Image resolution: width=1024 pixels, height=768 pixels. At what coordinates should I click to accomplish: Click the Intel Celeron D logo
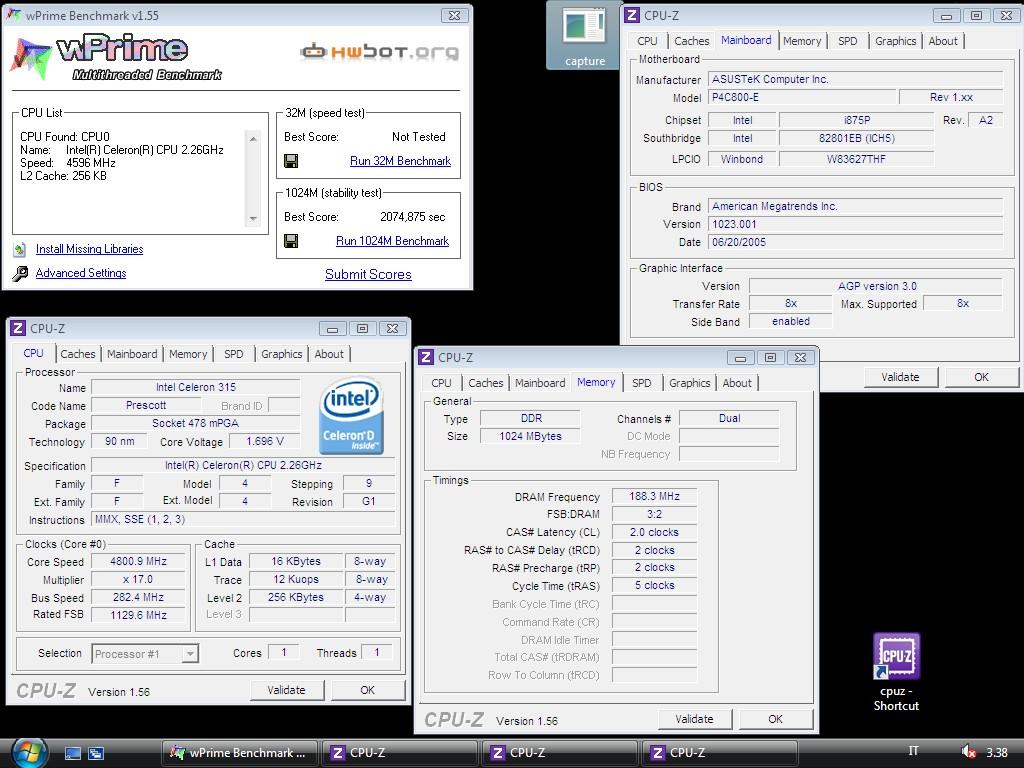(x=351, y=417)
